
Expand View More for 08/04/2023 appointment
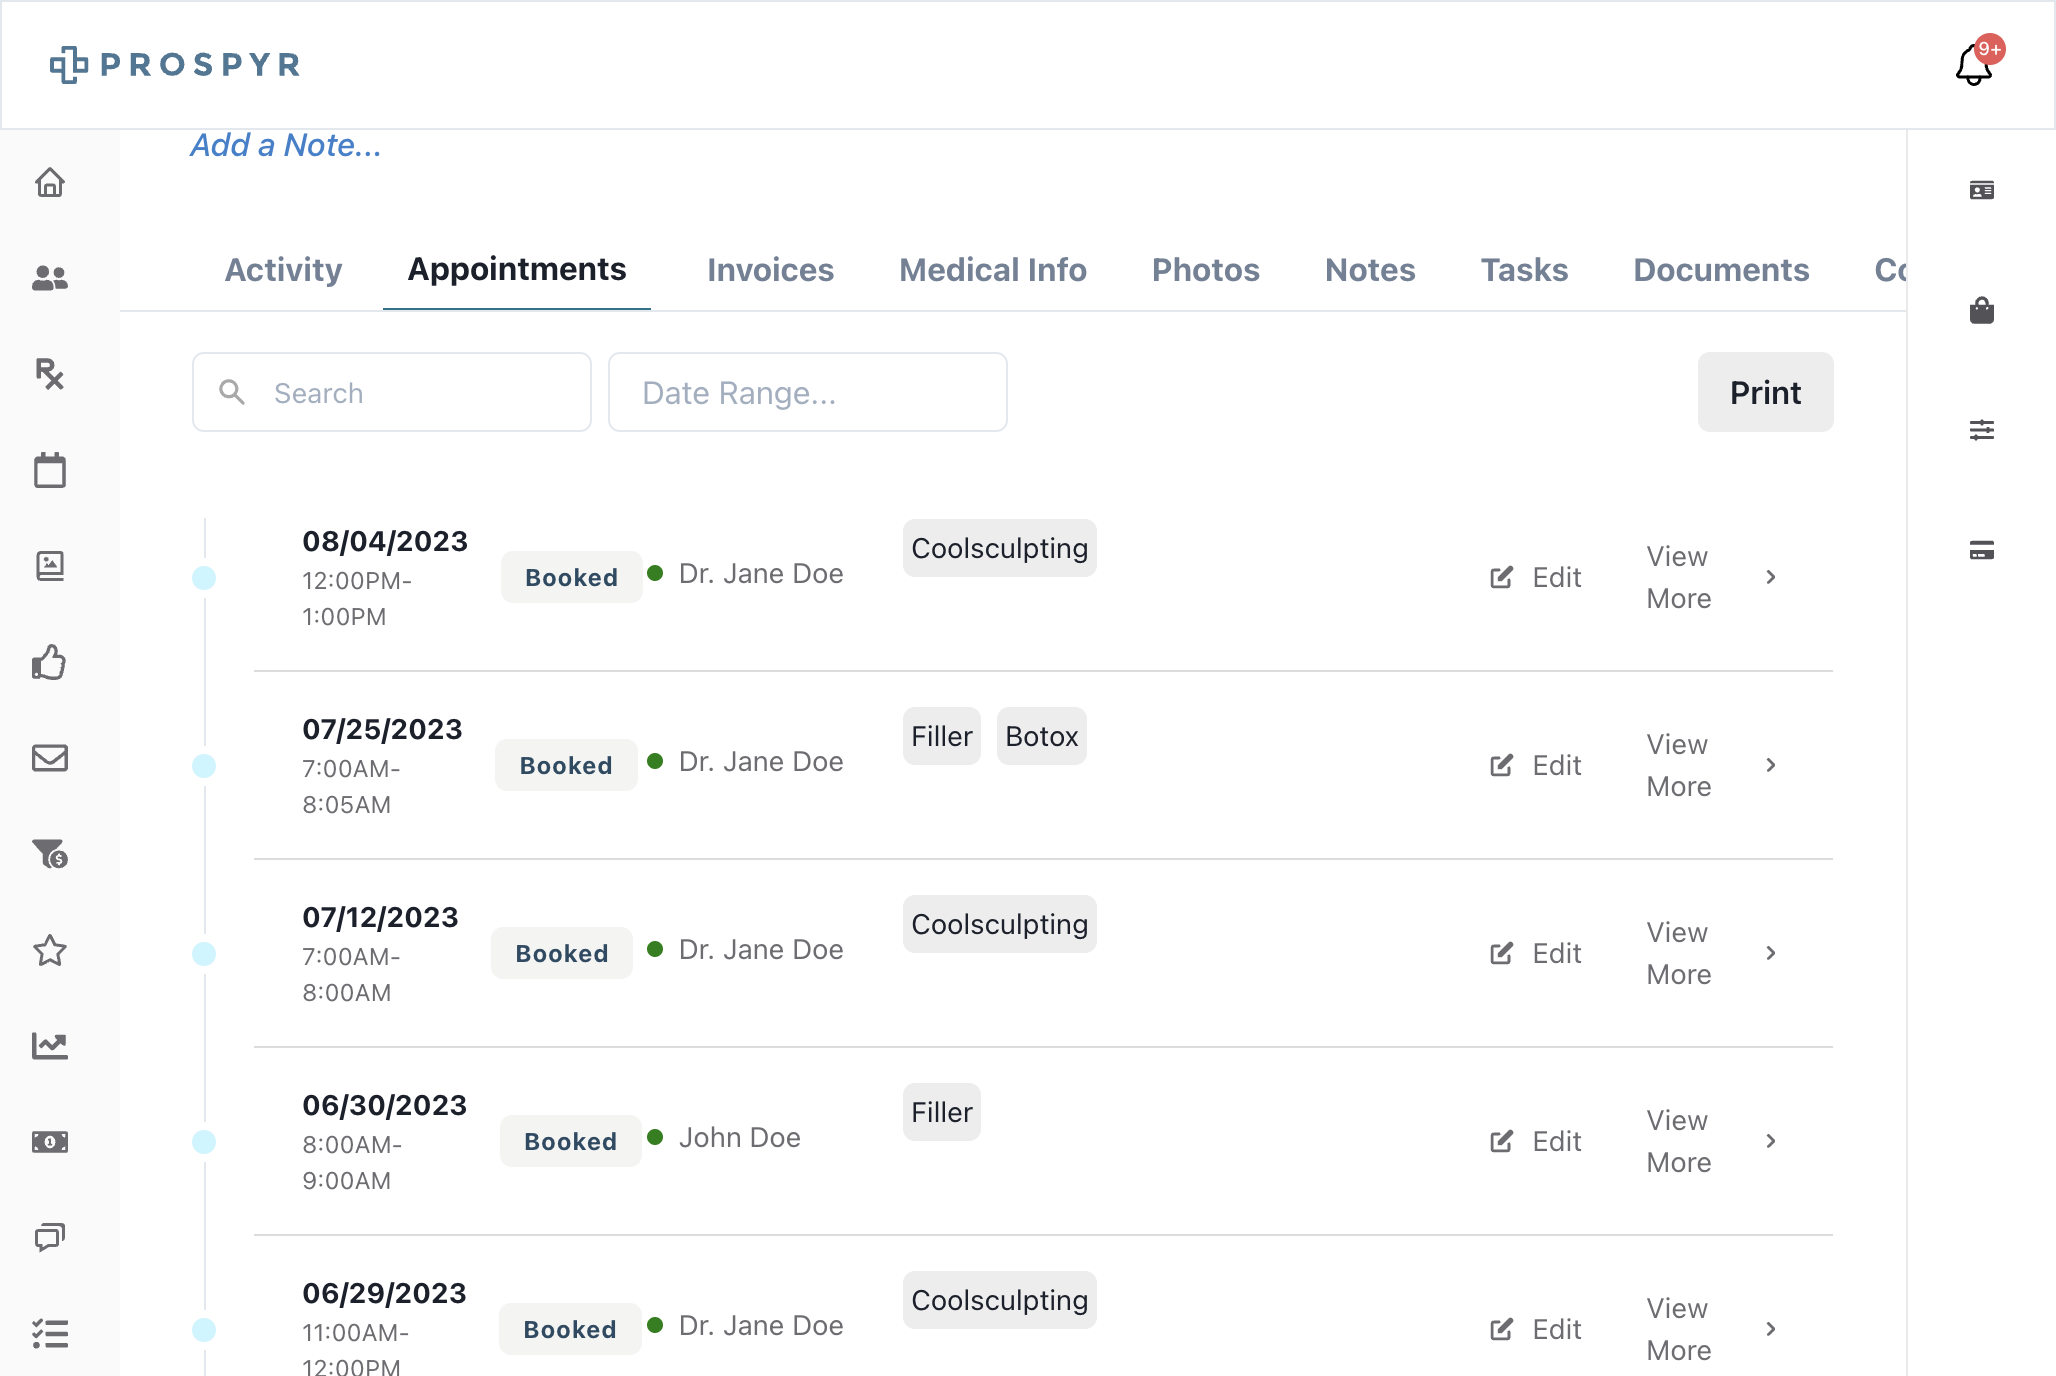[x=1711, y=577]
